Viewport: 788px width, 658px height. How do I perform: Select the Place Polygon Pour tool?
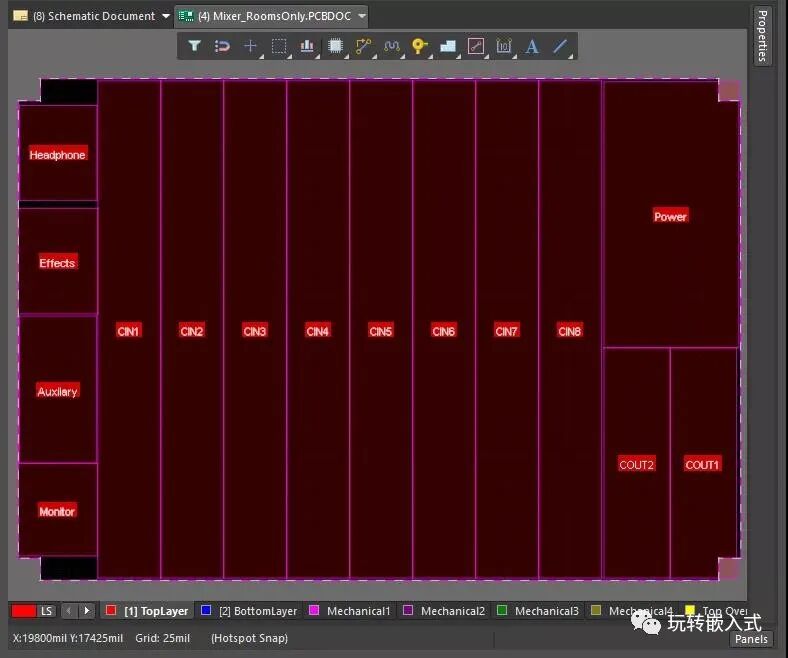point(448,46)
